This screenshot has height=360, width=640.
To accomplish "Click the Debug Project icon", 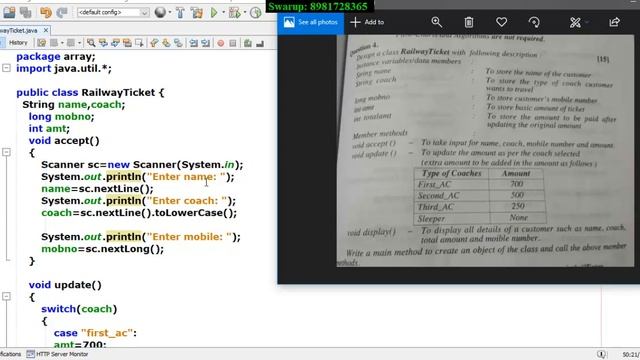I will point(235,12).
